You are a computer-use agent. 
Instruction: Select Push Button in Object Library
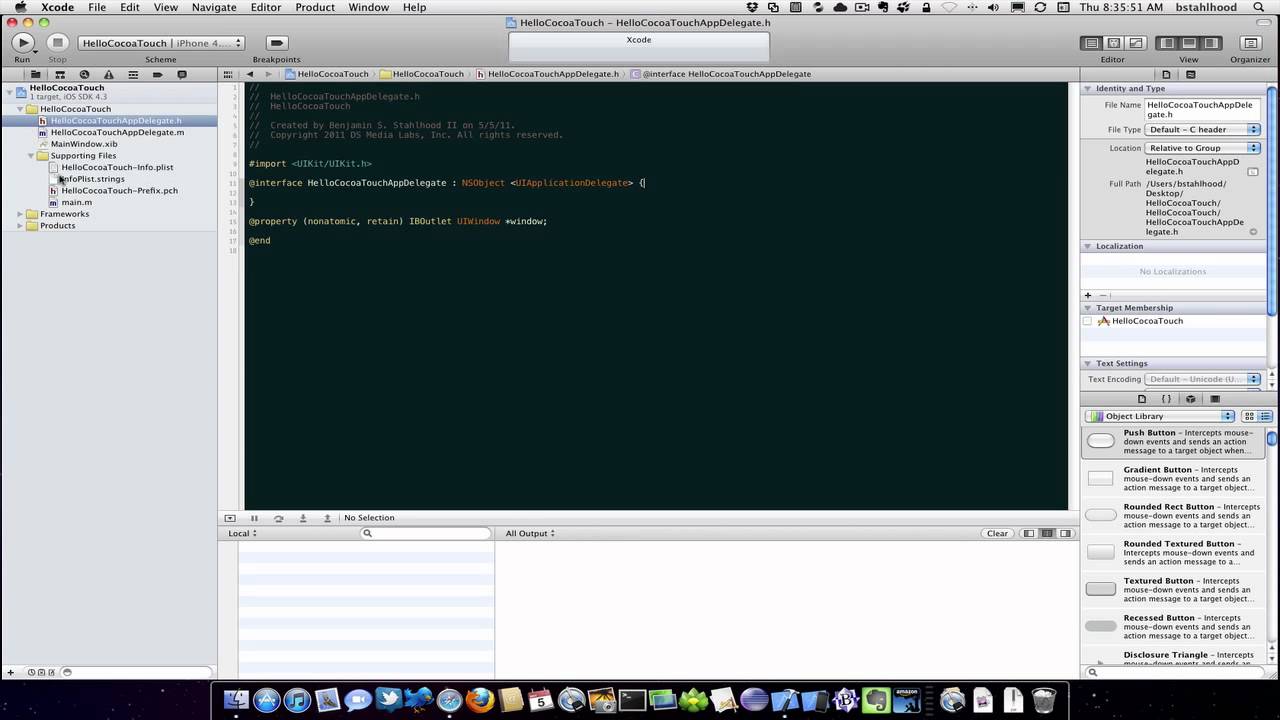1173,441
